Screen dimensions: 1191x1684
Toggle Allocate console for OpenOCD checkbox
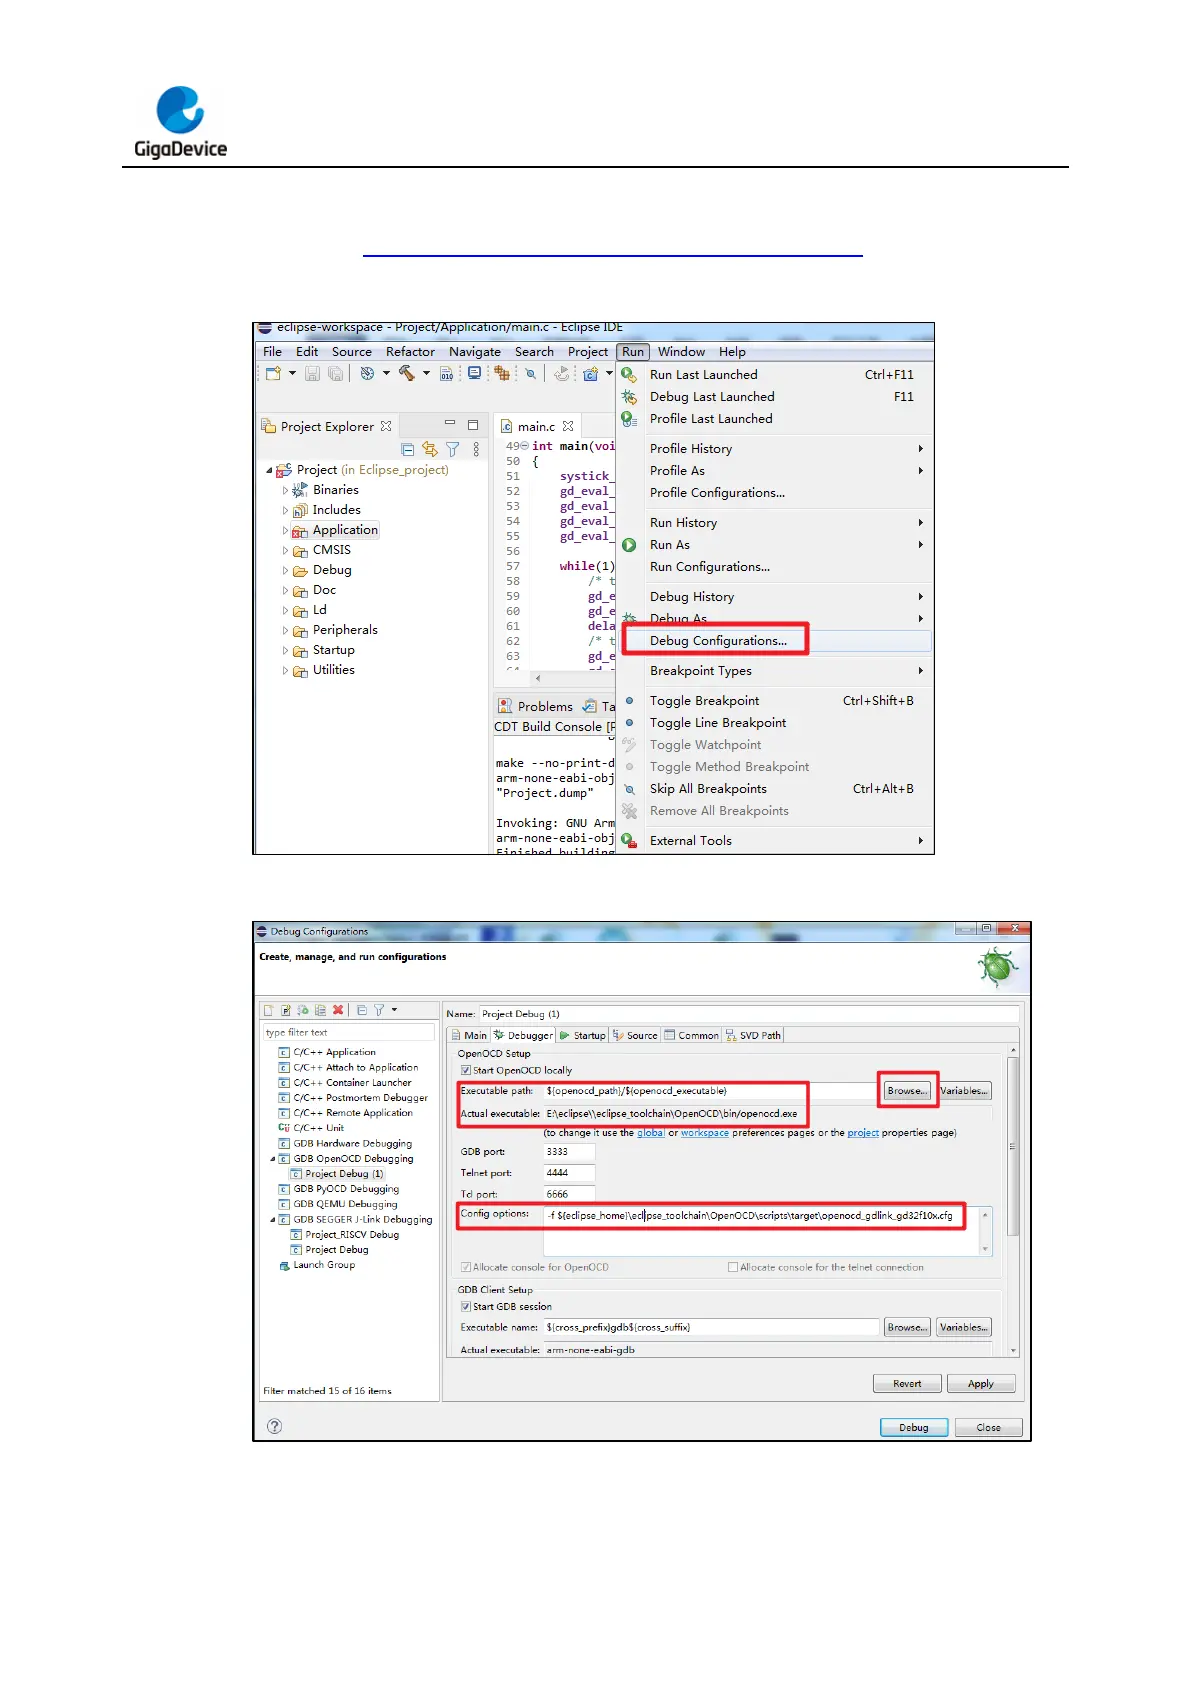coord(466,1268)
